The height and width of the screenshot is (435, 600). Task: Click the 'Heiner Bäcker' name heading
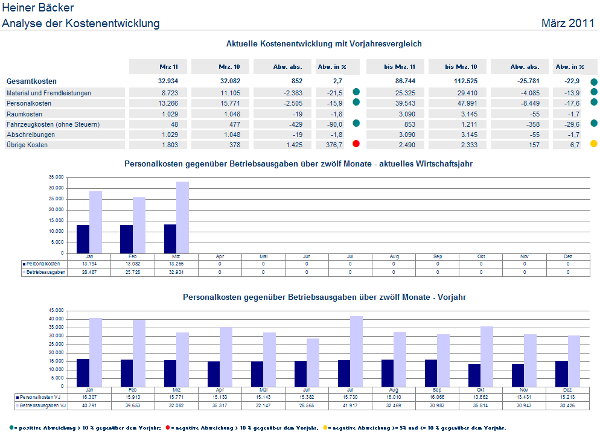(38, 7)
